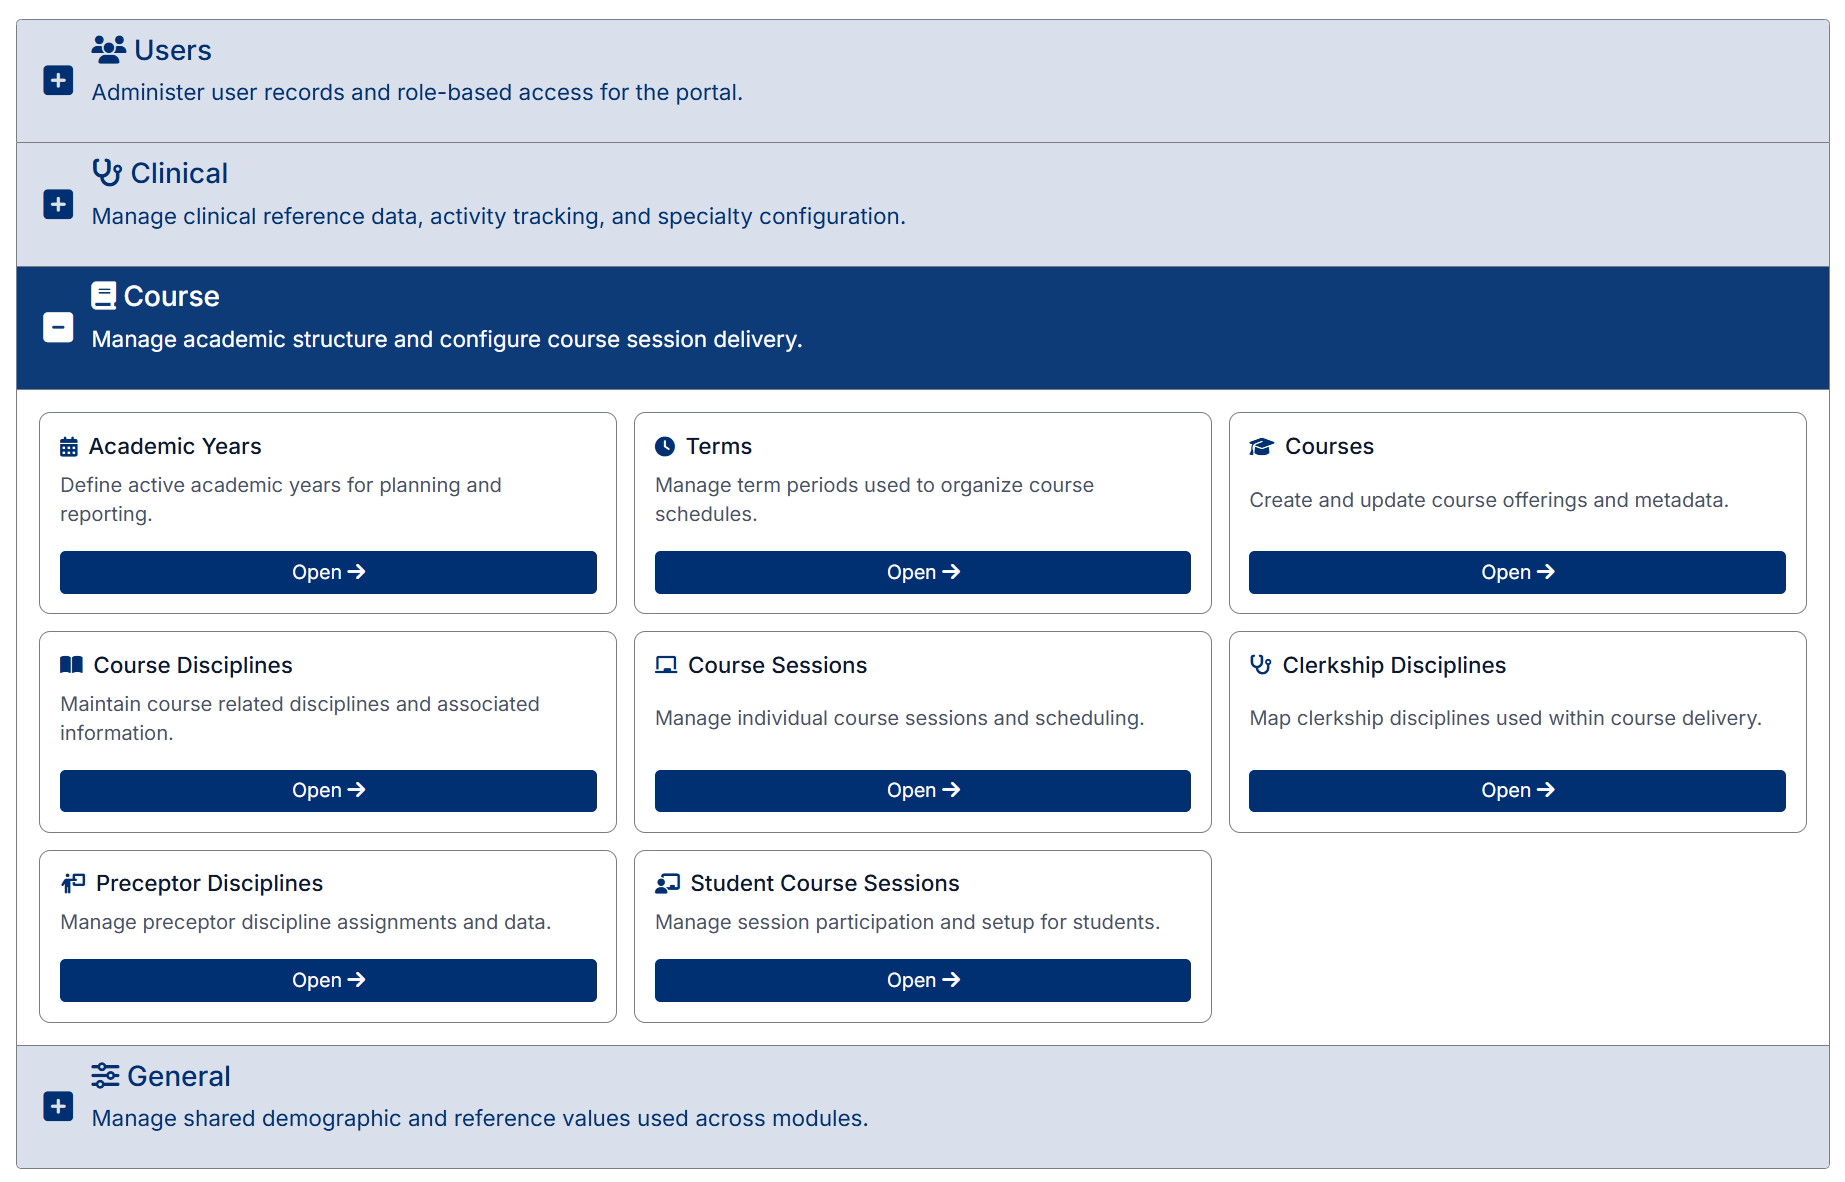Click the Users group icon
The height and width of the screenshot is (1182, 1845).
click(x=108, y=49)
